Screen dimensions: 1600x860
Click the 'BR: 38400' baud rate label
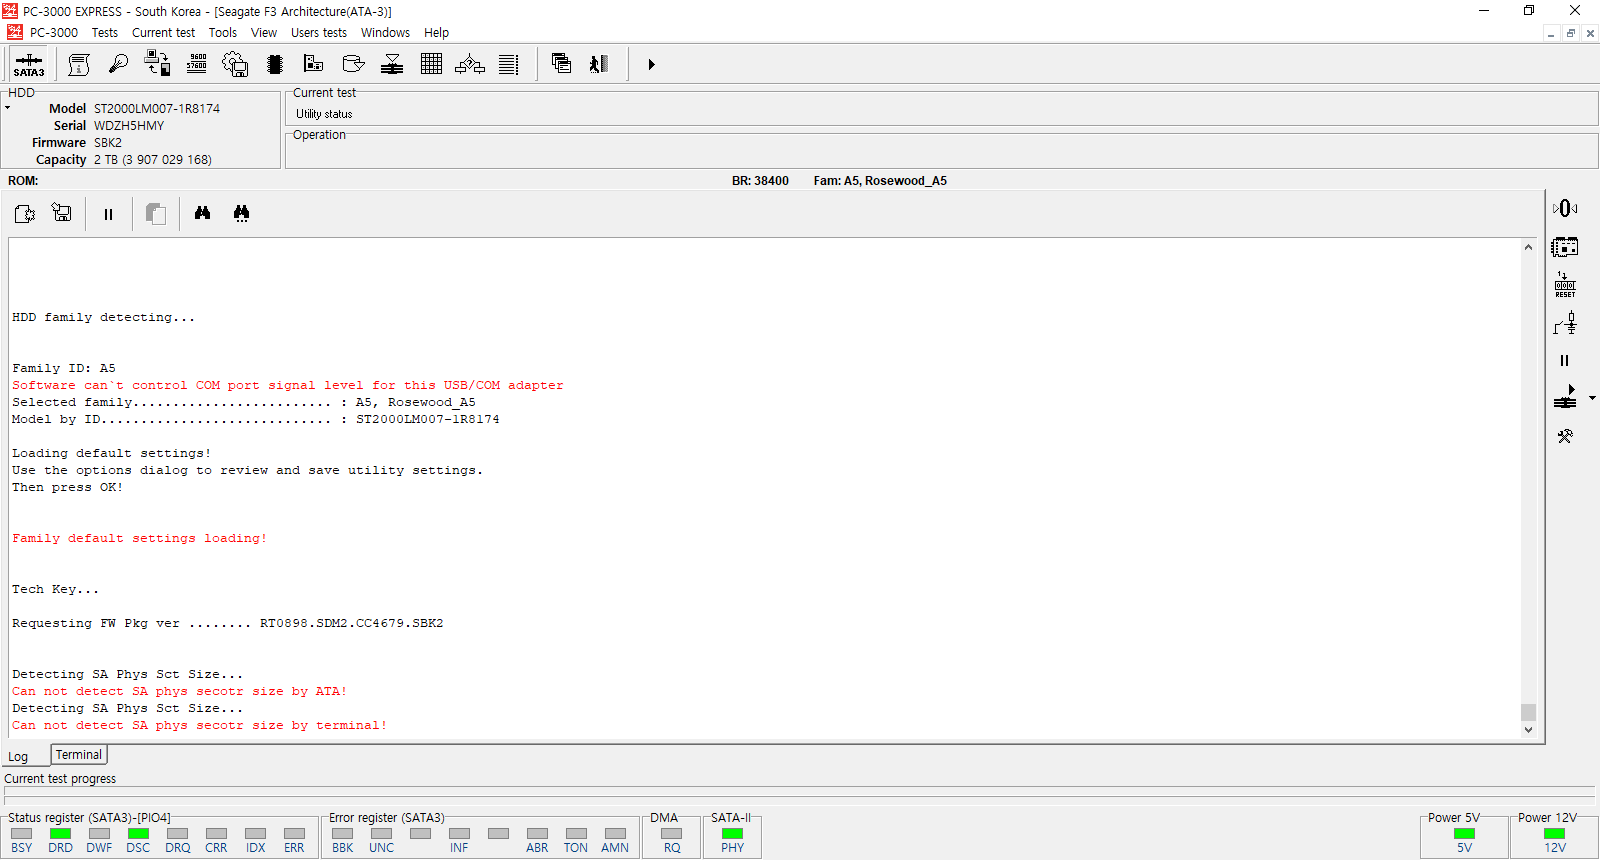760,181
